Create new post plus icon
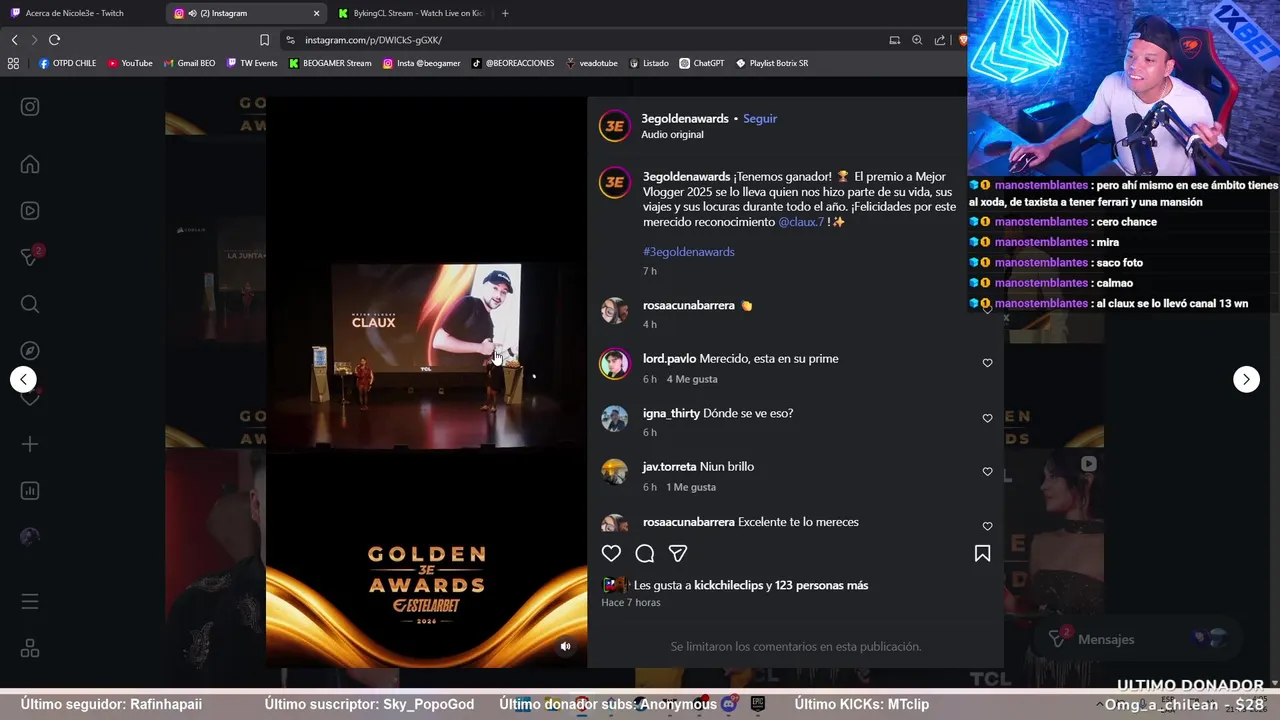Image resolution: width=1280 pixels, height=720 pixels. click(x=30, y=444)
